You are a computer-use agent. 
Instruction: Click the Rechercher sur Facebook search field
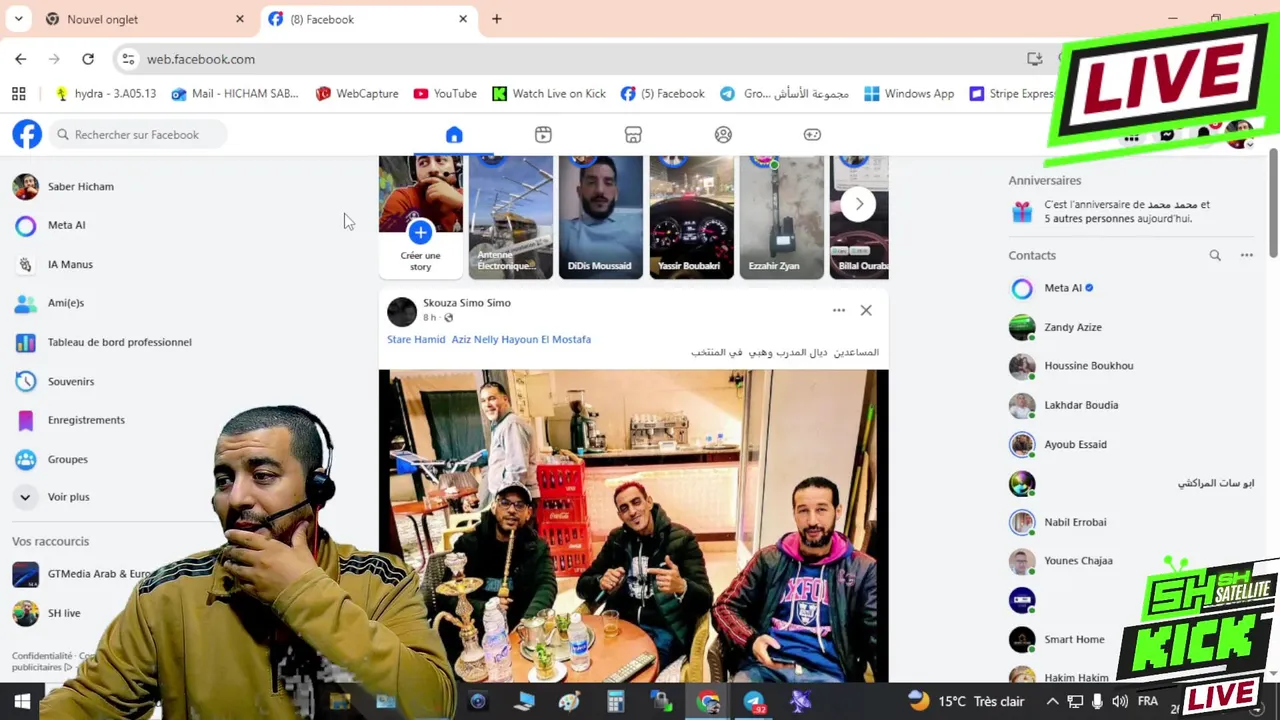[137, 134]
